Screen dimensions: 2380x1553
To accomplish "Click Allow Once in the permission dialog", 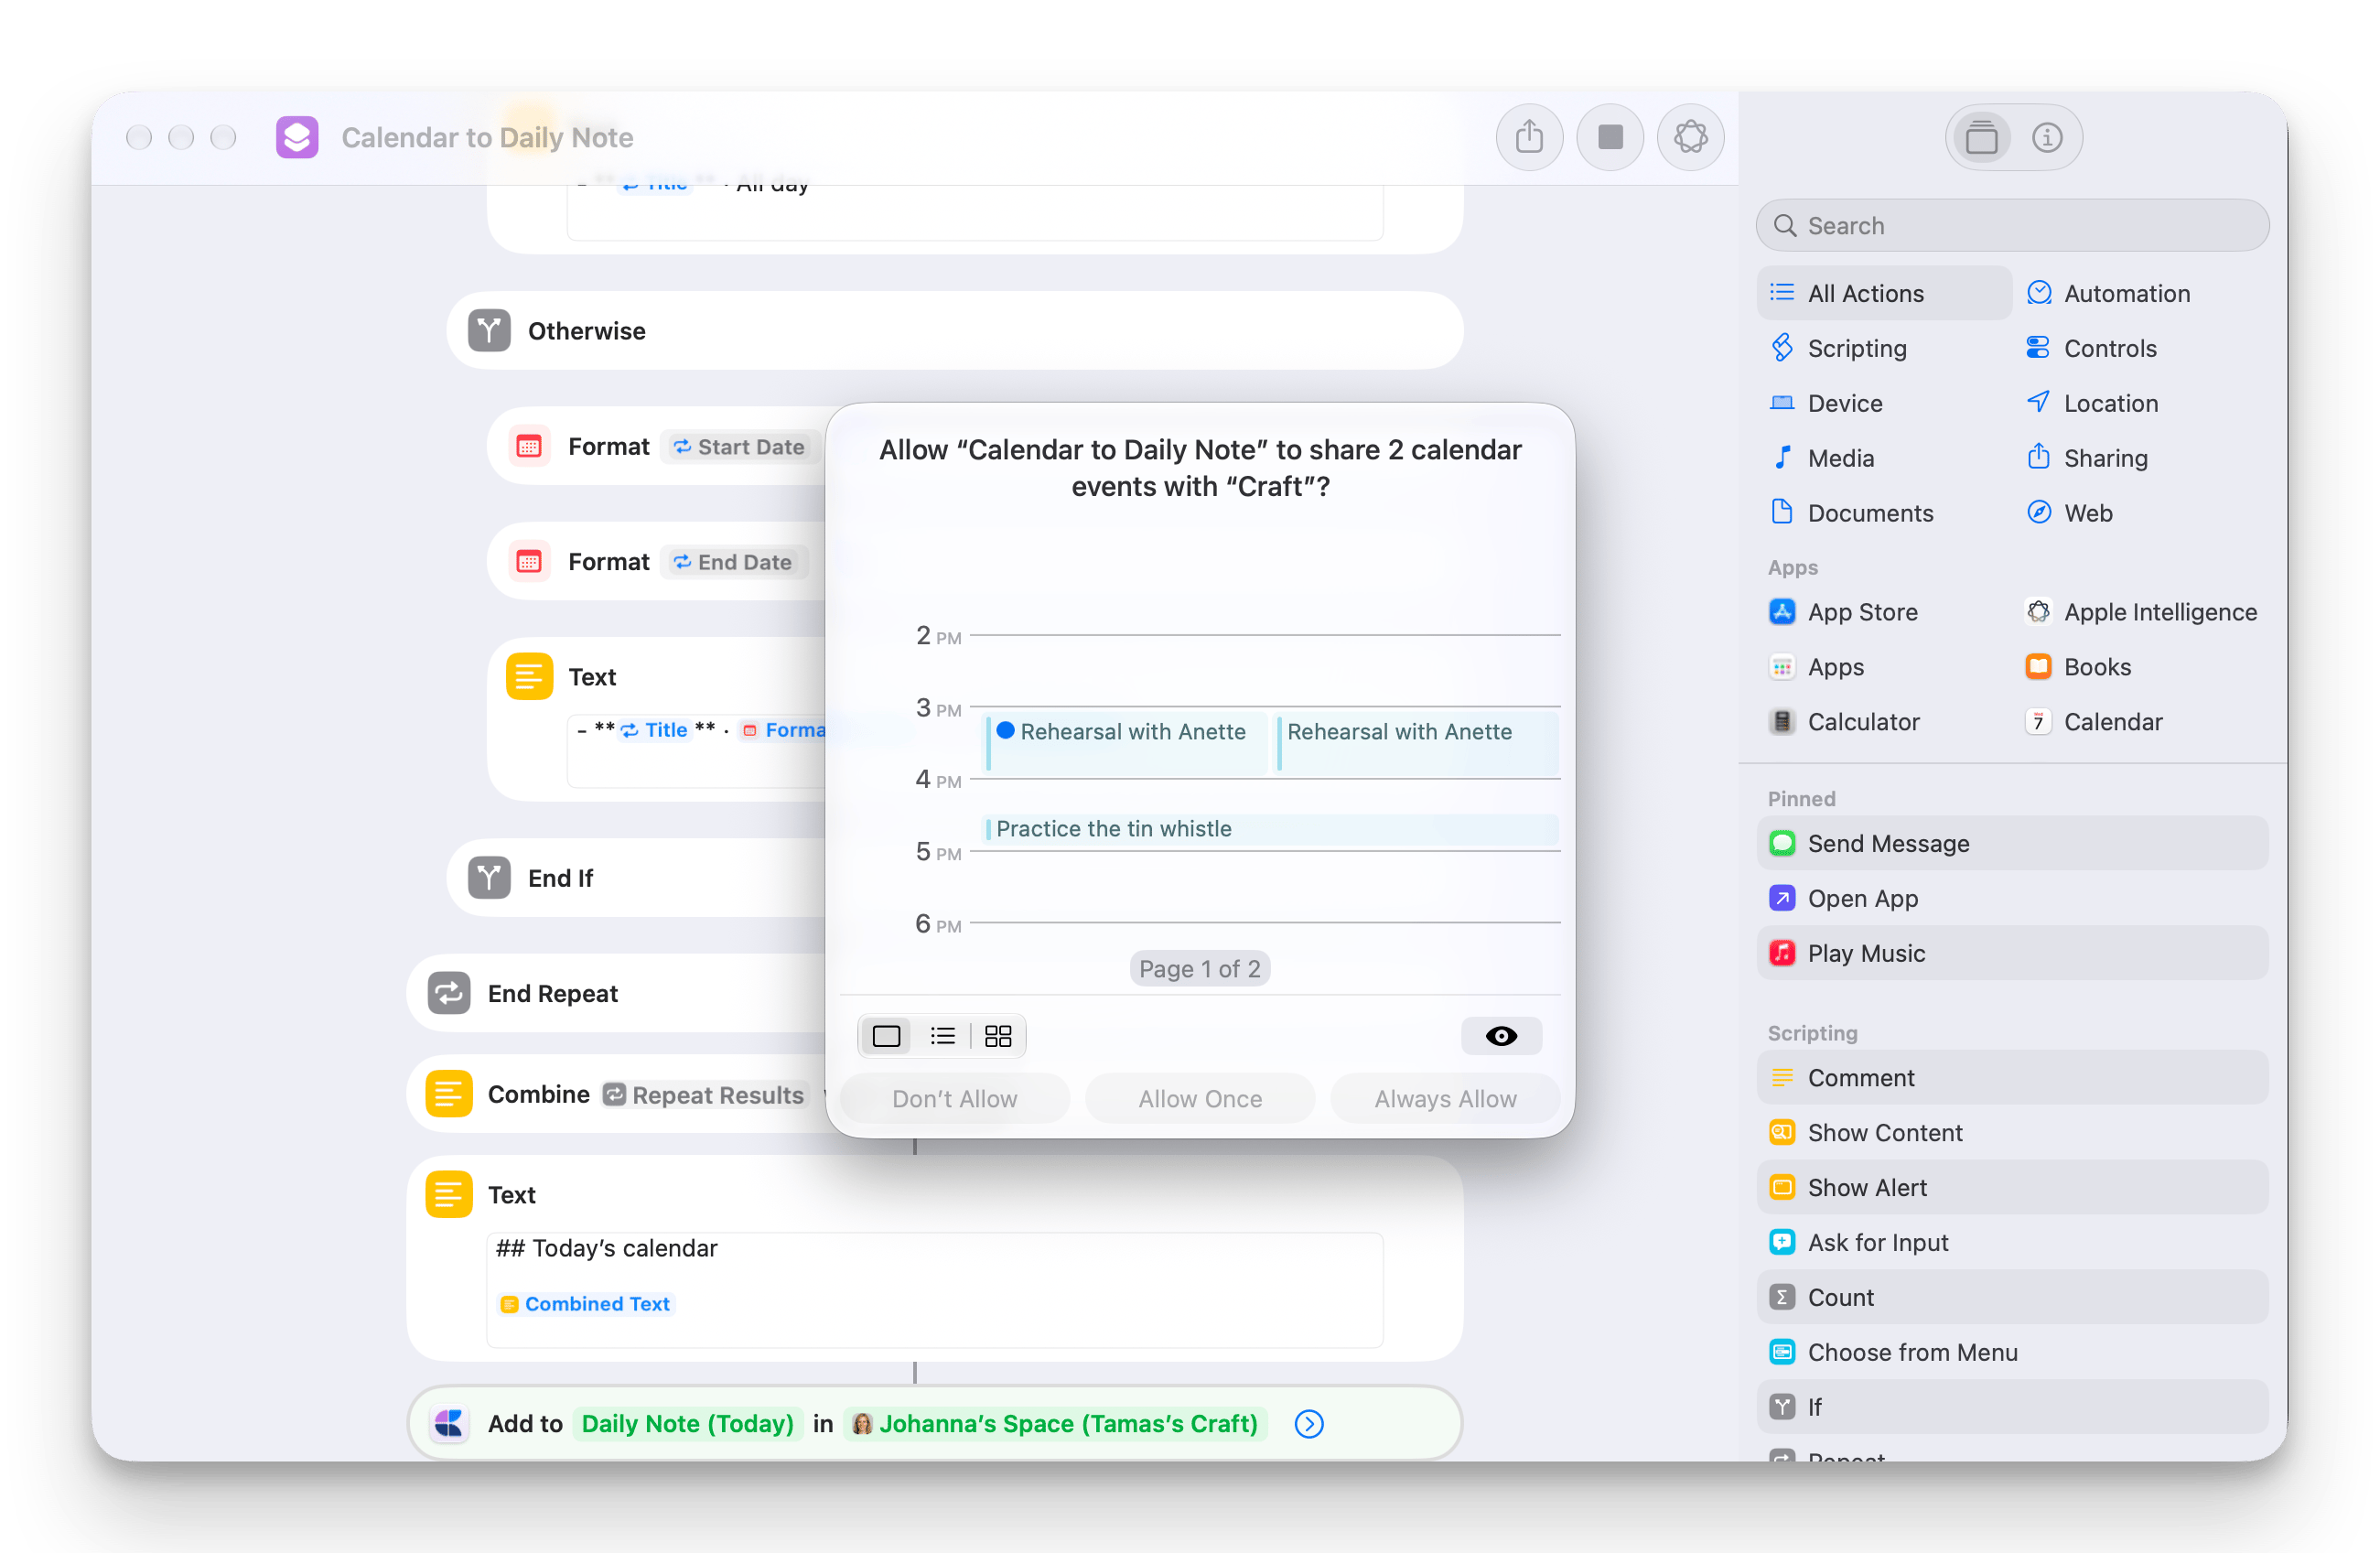I will [1200, 1098].
